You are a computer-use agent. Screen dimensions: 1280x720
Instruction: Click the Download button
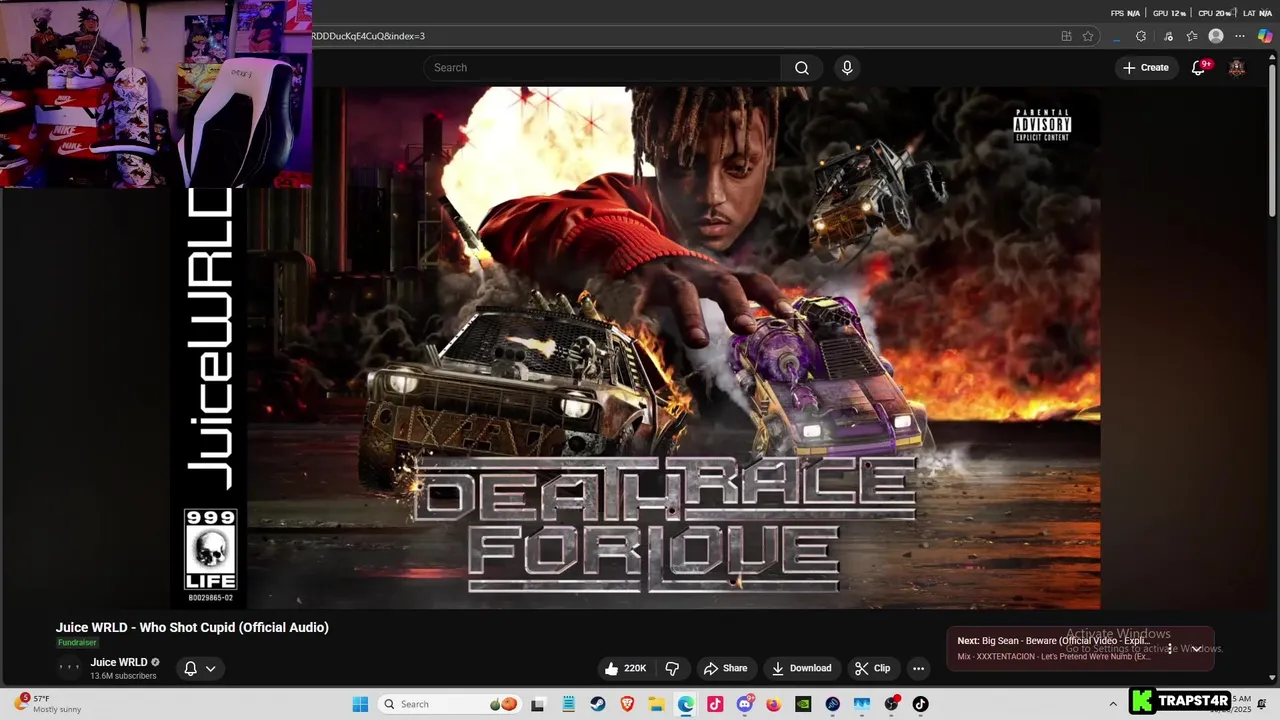pos(802,668)
